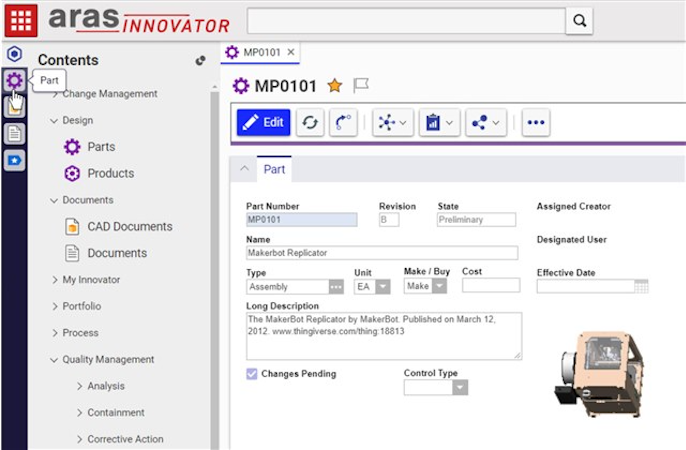Collapse the Design tree section
The height and width of the screenshot is (450, 686).
(54, 120)
